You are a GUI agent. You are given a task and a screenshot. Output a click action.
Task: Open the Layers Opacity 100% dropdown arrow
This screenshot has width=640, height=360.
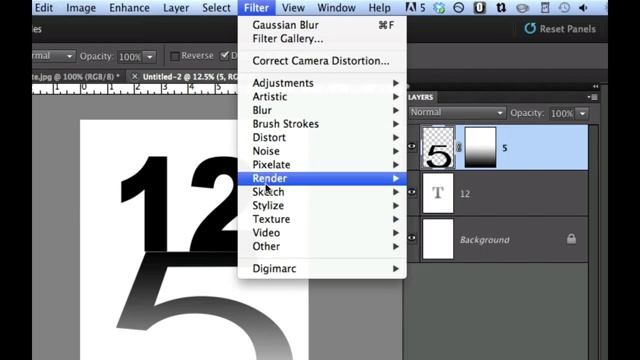click(x=583, y=113)
